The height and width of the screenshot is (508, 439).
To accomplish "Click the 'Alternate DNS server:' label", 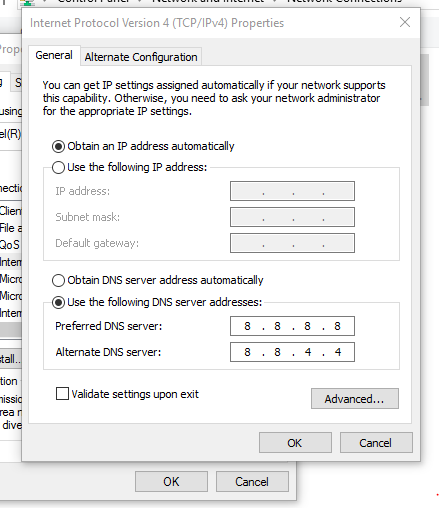I will (108, 352).
